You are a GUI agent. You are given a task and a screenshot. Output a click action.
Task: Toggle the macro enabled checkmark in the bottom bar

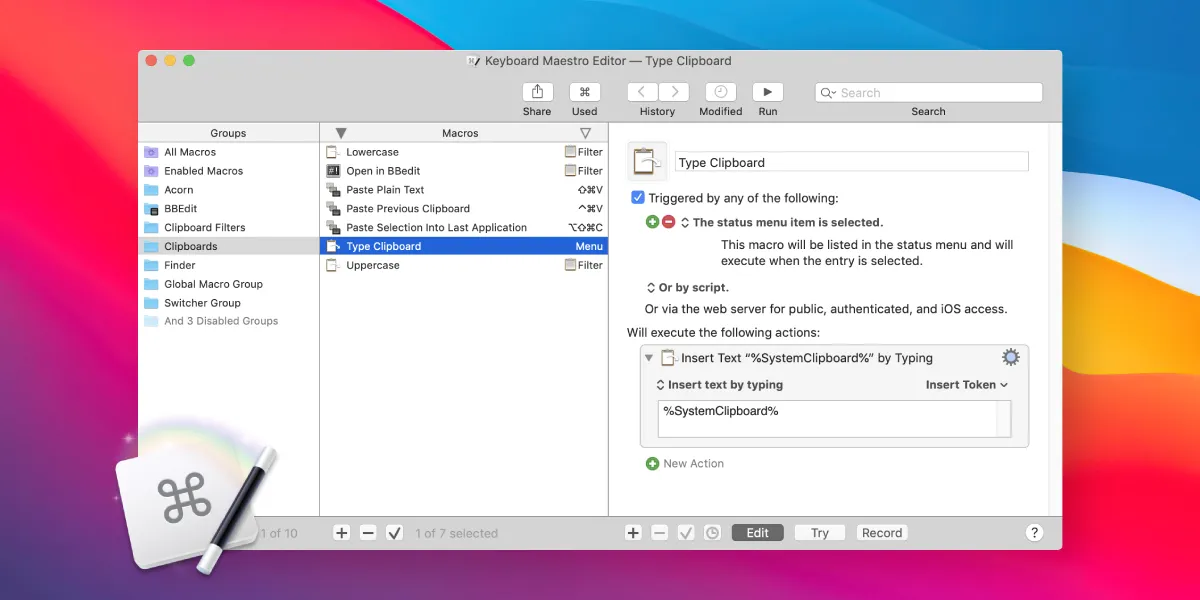coord(686,533)
